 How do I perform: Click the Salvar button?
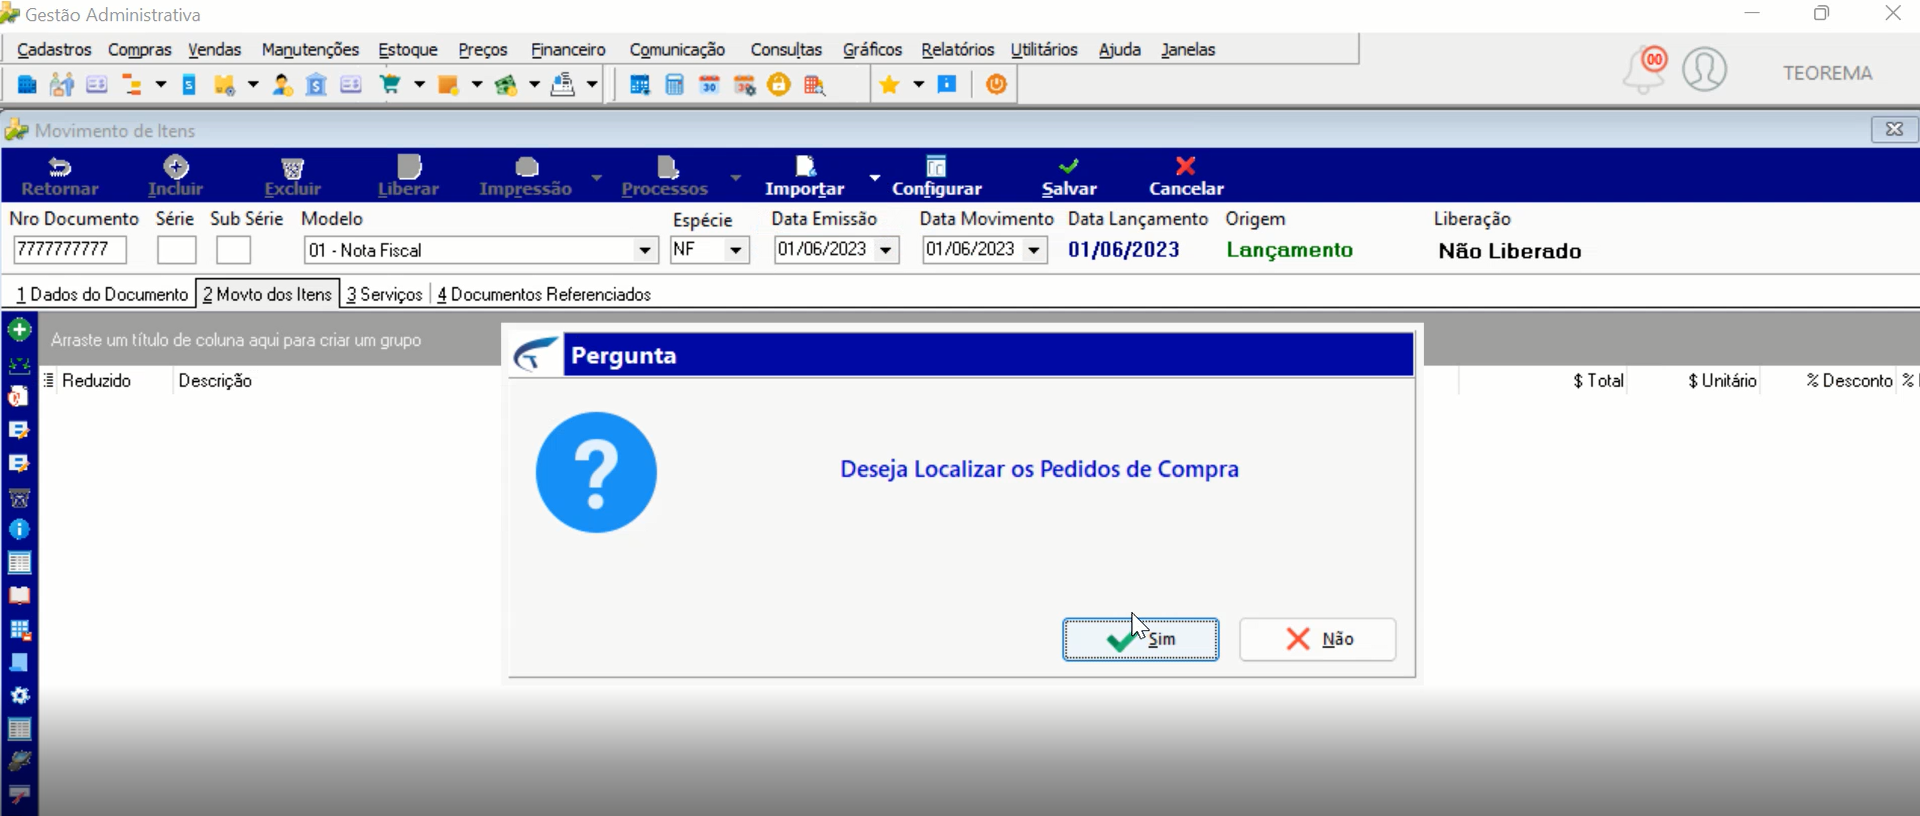click(x=1069, y=176)
